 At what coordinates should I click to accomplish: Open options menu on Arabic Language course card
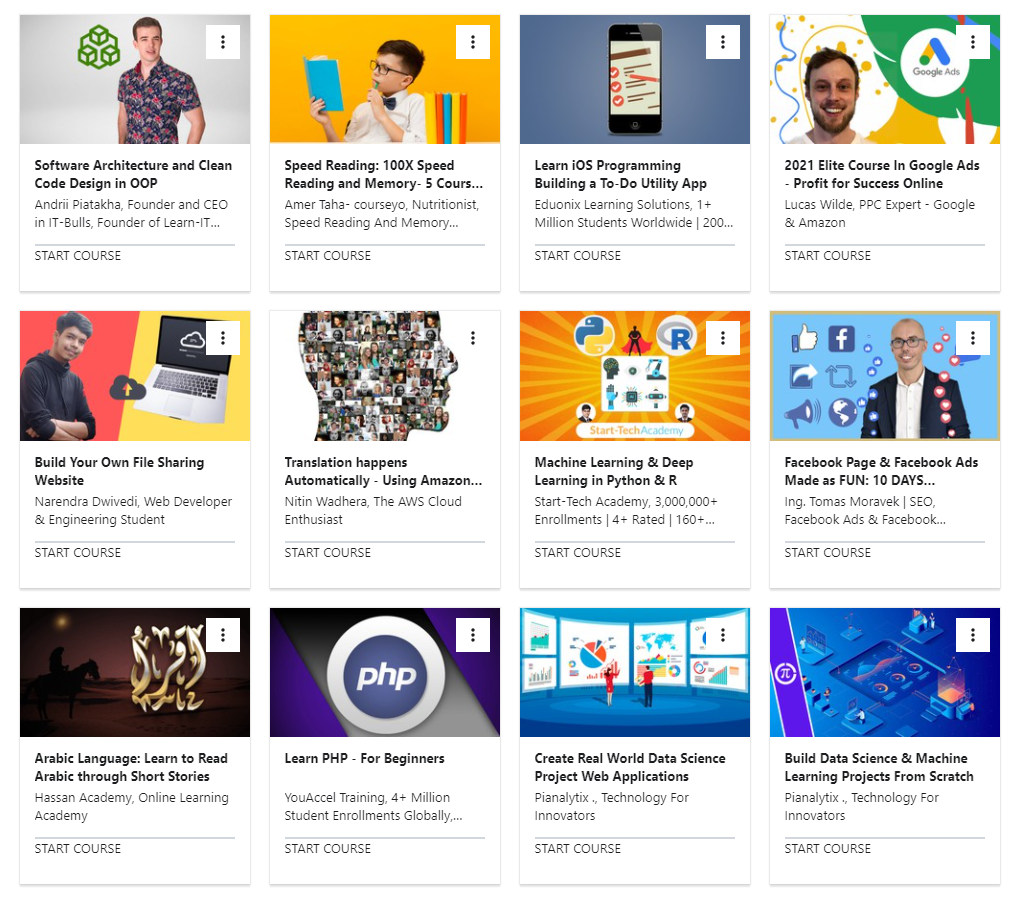223,635
